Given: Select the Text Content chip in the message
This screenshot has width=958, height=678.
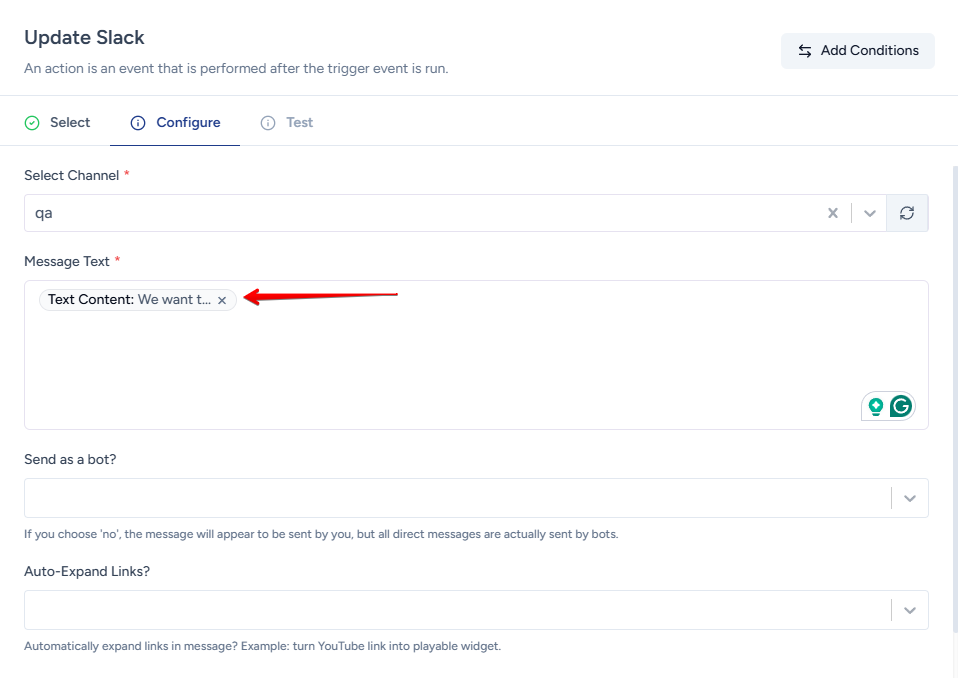Looking at the screenshot, I should point(128,300).
